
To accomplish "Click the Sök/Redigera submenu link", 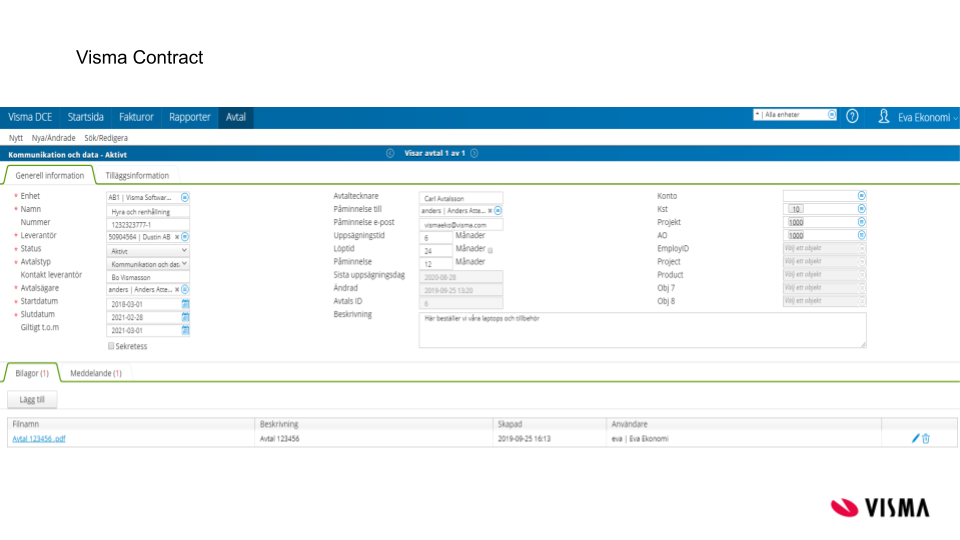I will pos(106,138).
